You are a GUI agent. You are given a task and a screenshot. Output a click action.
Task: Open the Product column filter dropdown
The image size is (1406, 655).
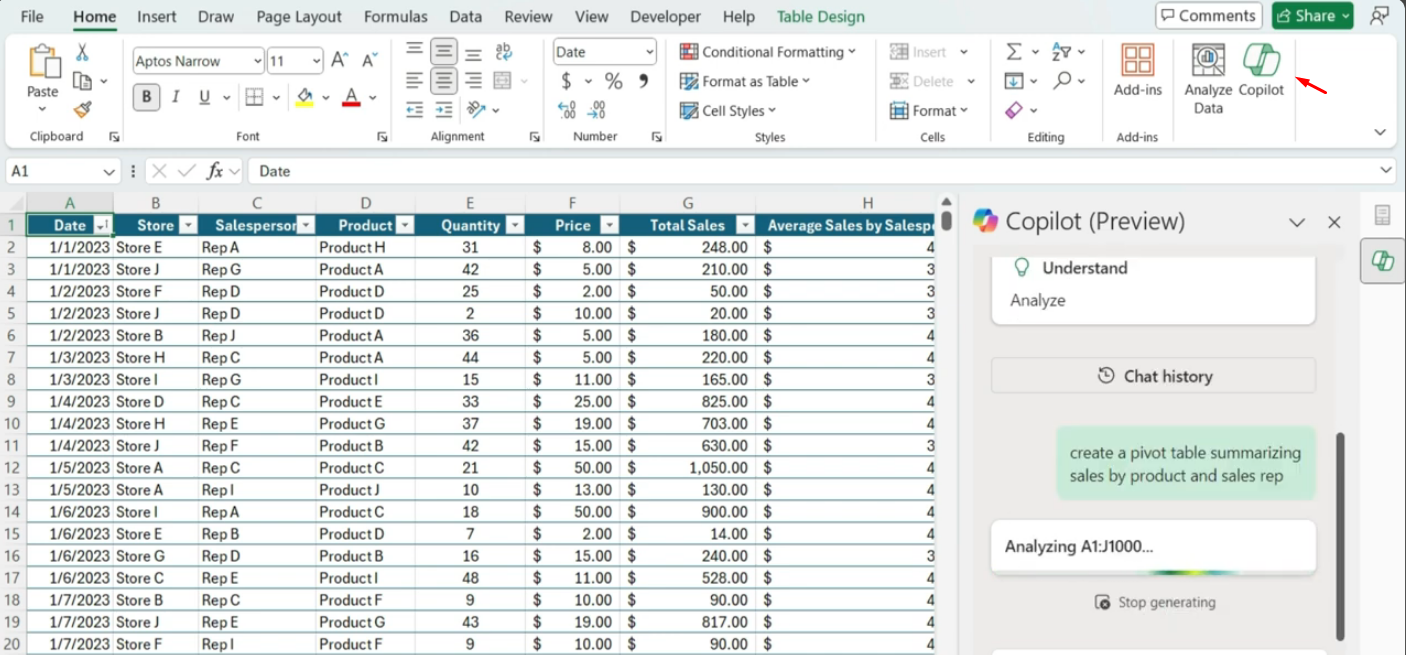pos(406,226)
